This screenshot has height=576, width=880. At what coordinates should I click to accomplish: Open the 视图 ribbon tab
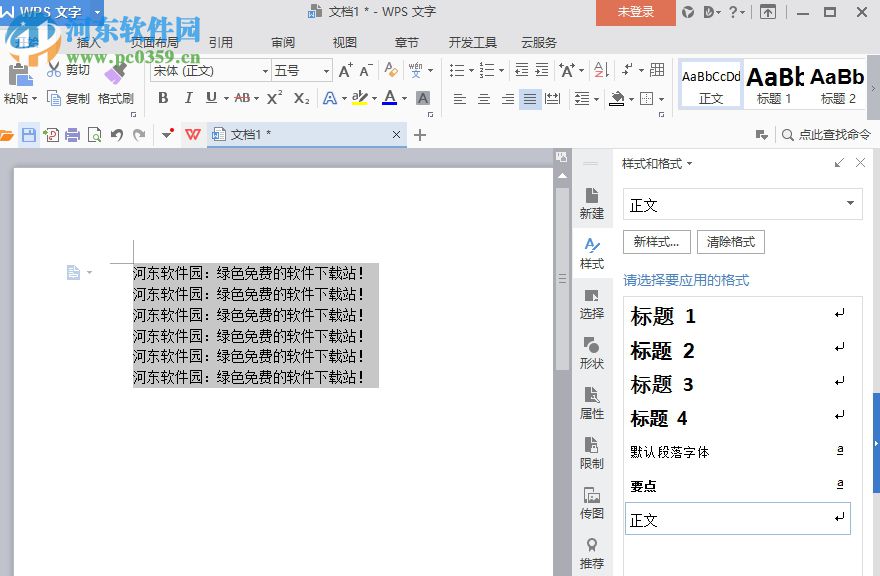click(x=345, y=43)
